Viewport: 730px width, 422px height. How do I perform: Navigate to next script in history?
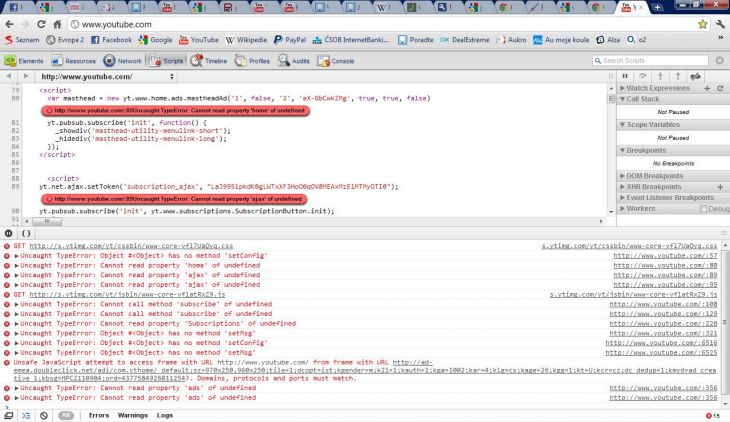click(26, 76)
